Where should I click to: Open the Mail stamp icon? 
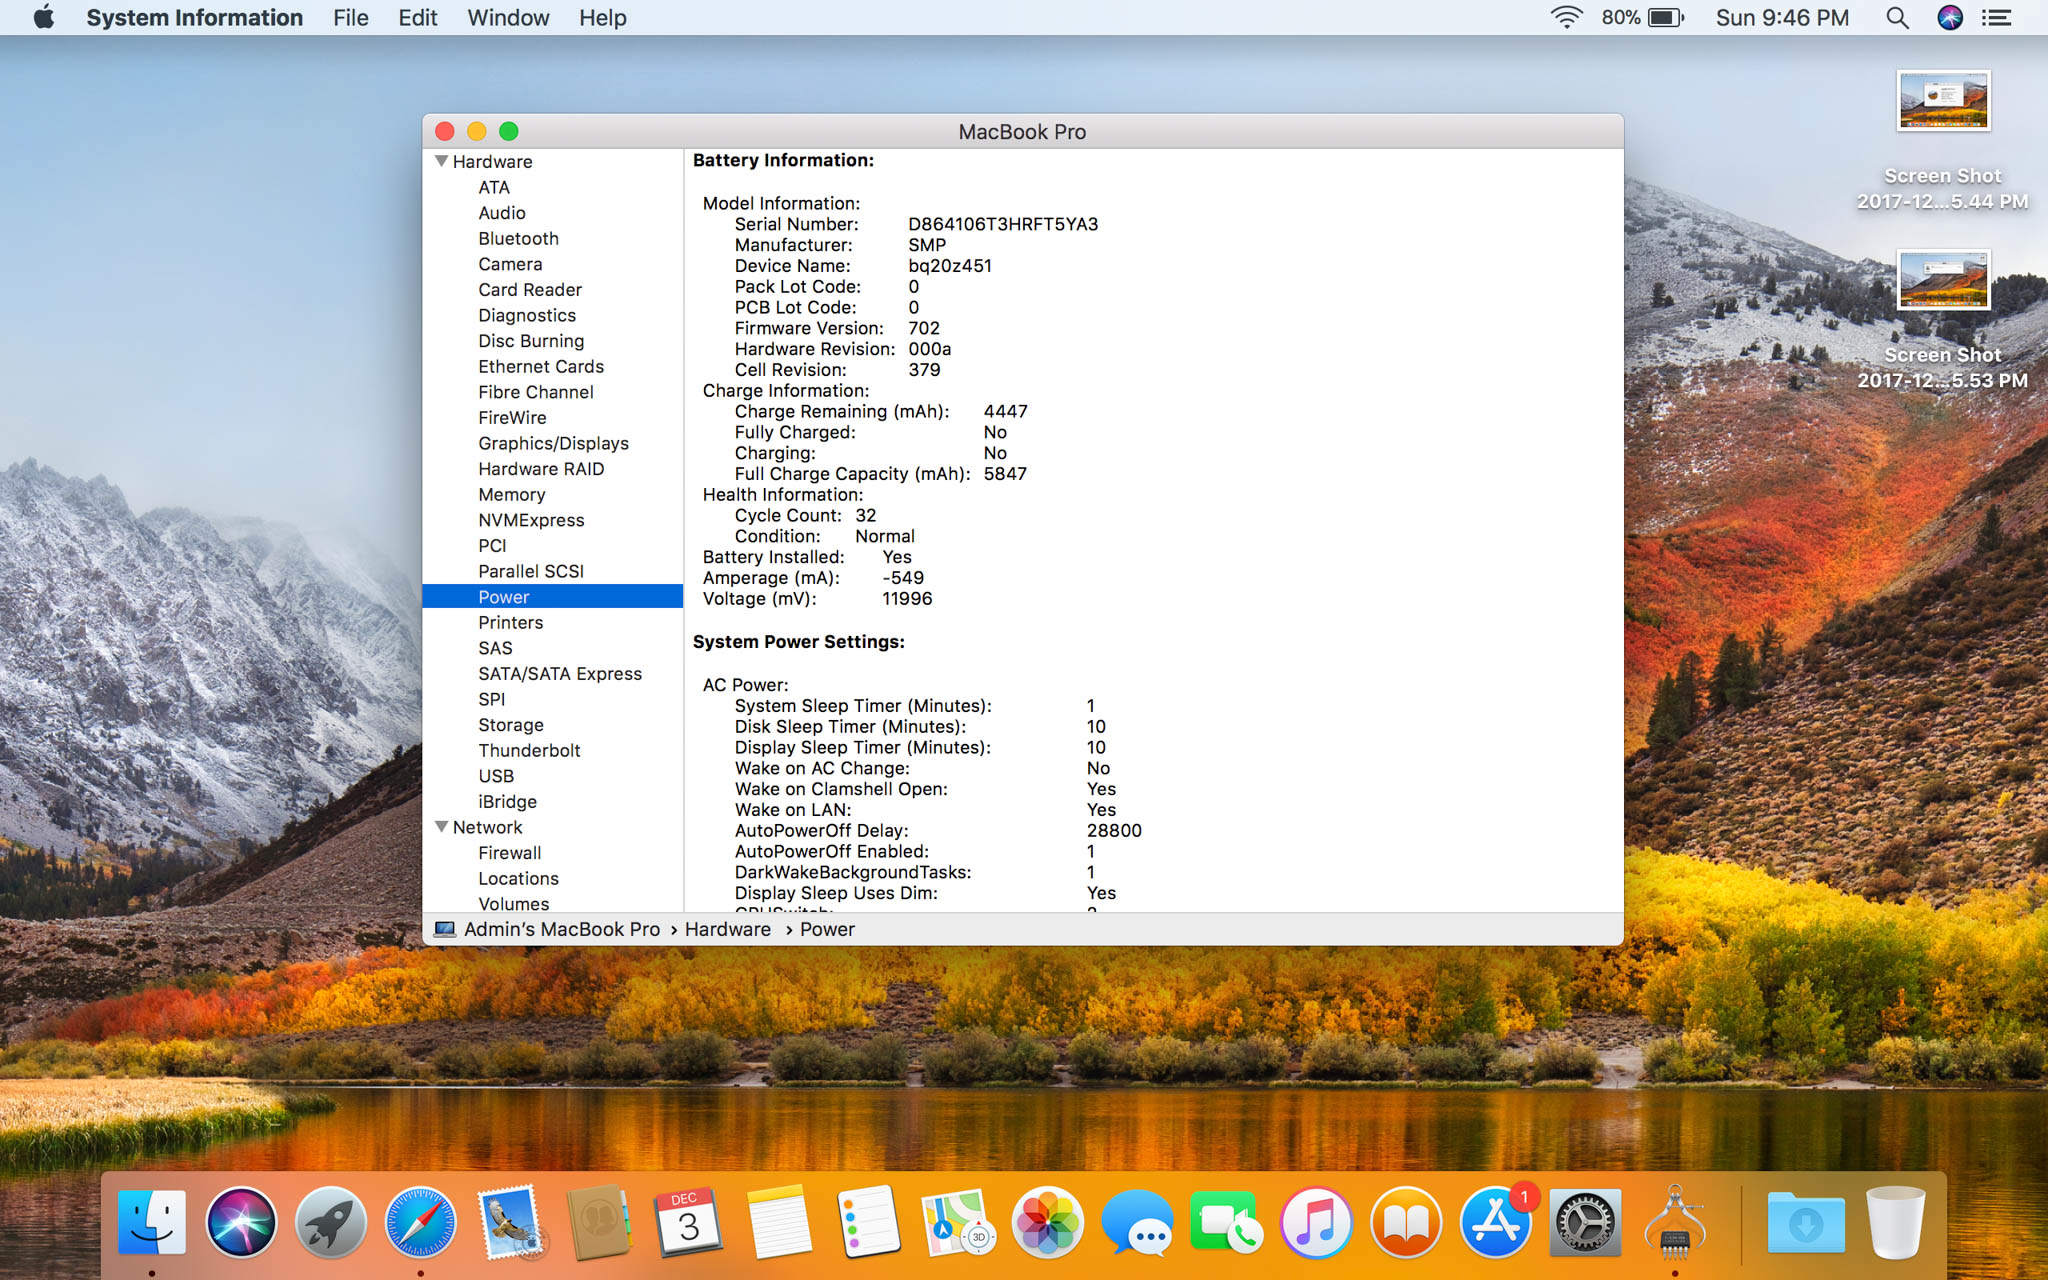pyautogui.click(x=511, y=1221)
